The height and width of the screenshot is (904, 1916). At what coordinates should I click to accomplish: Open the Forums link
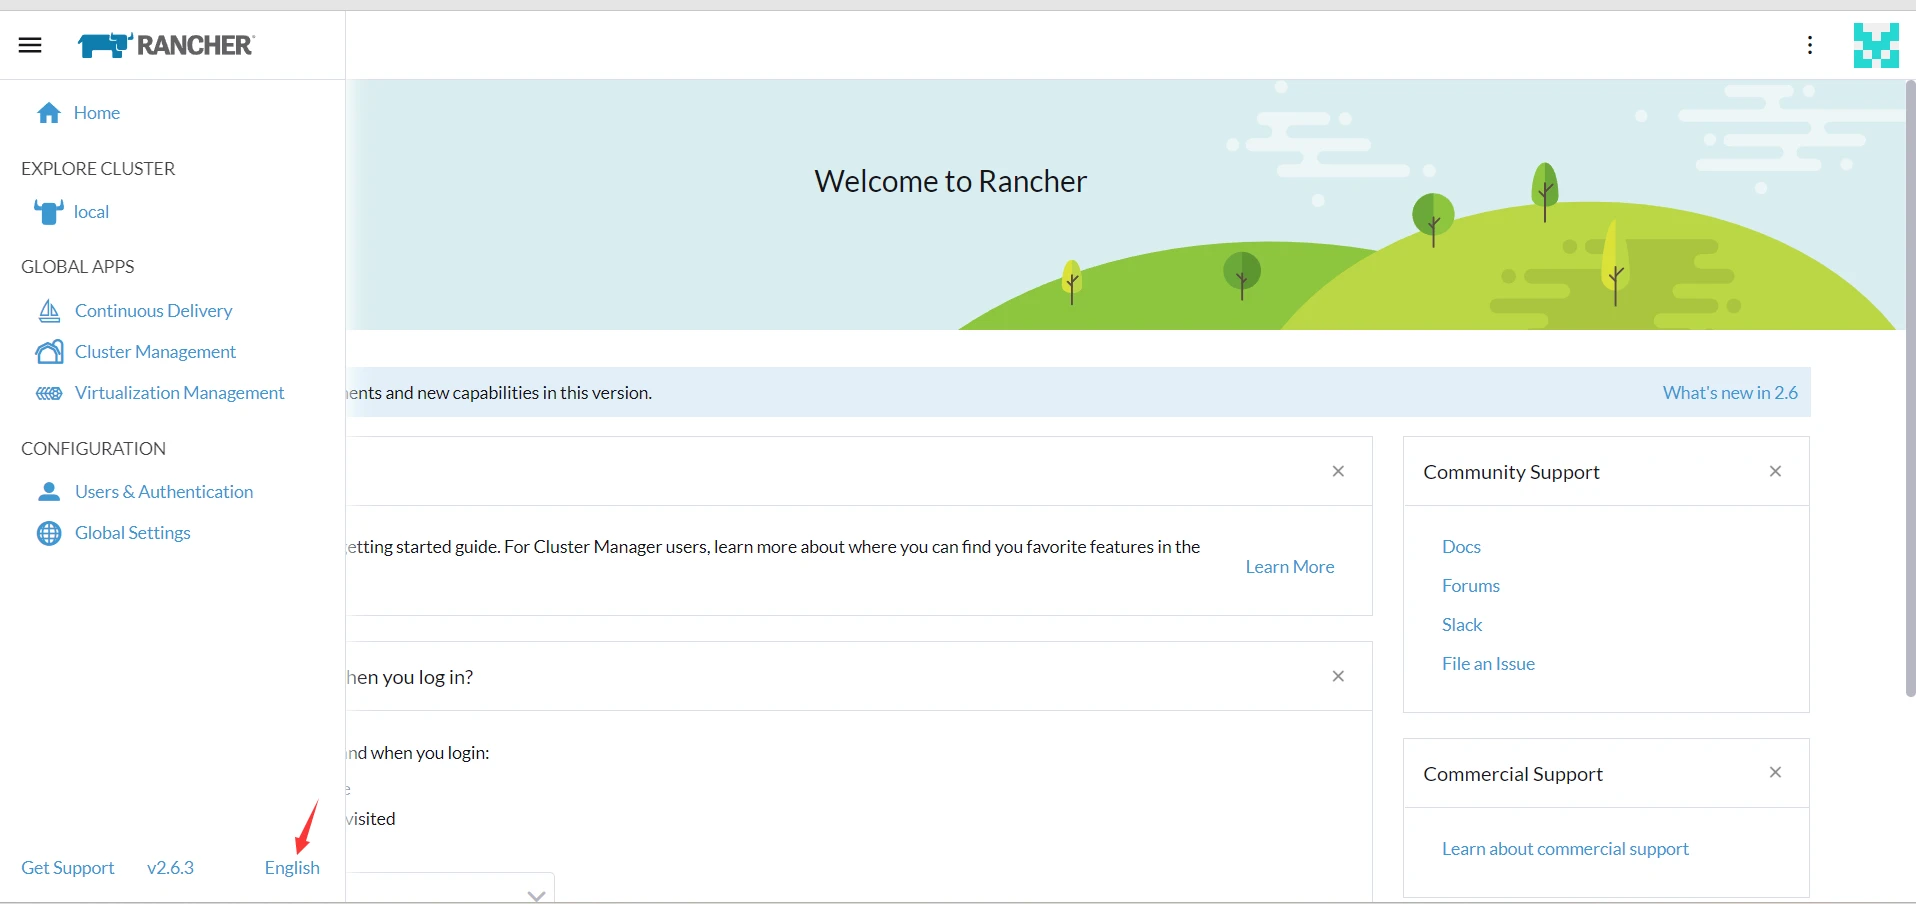(x=1471, y=586)
